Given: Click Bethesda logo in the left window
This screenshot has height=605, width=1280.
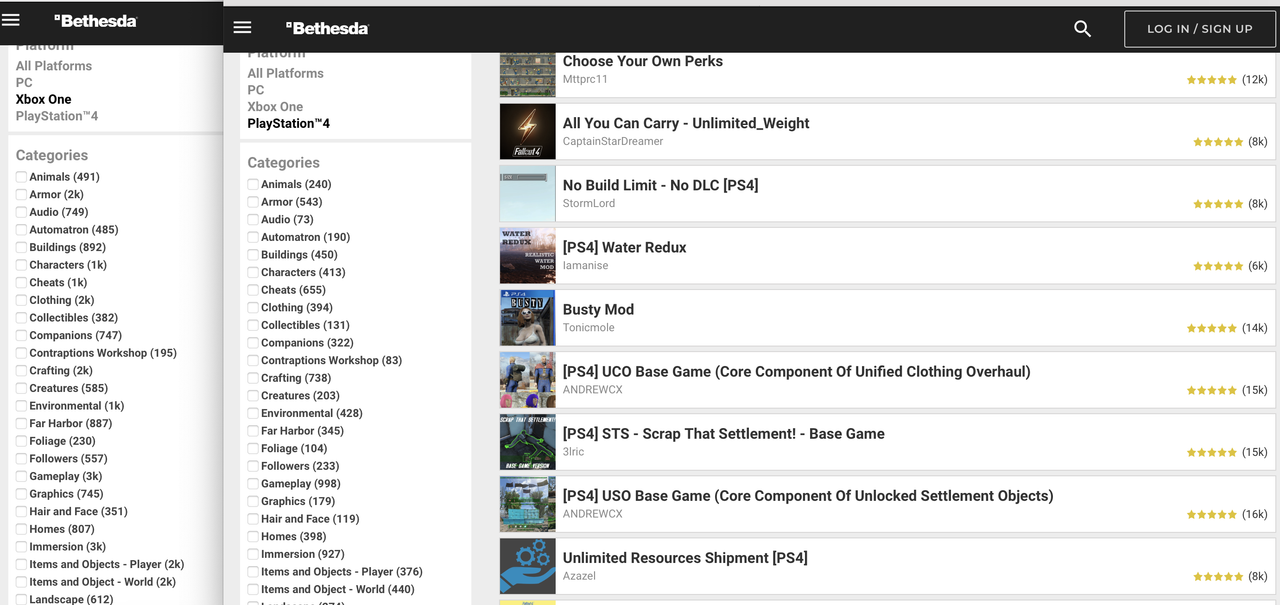Looking at the screenshot, I should pos(96,20).
